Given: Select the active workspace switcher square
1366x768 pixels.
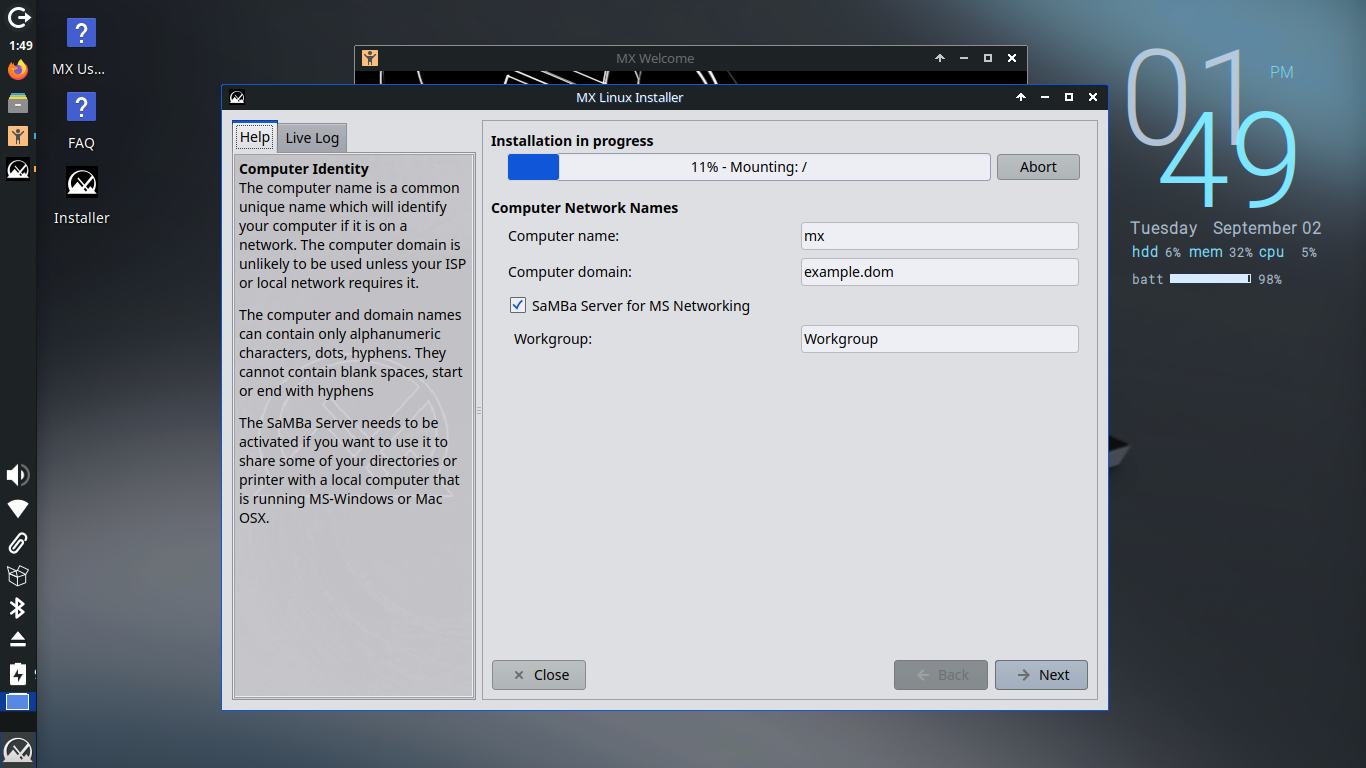Looking at the screenshot, I should (17, 702).
